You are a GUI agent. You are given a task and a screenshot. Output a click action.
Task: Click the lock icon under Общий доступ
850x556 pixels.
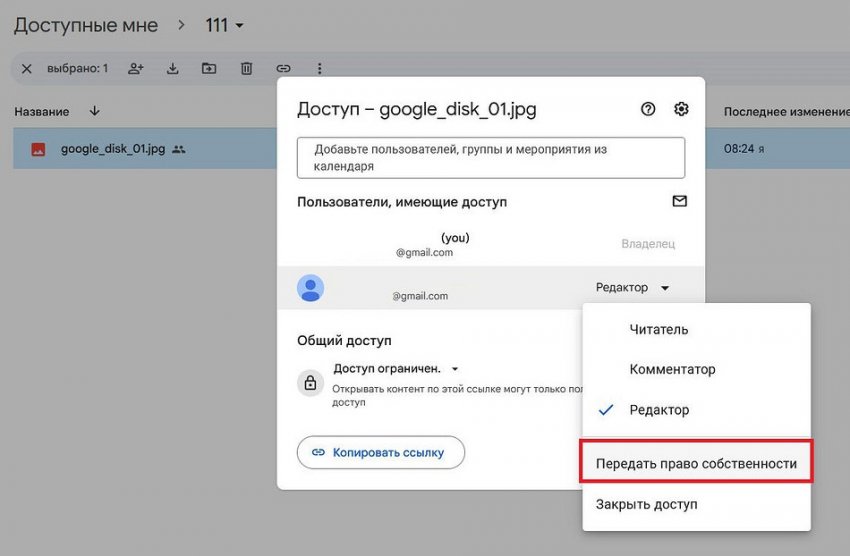310,383
